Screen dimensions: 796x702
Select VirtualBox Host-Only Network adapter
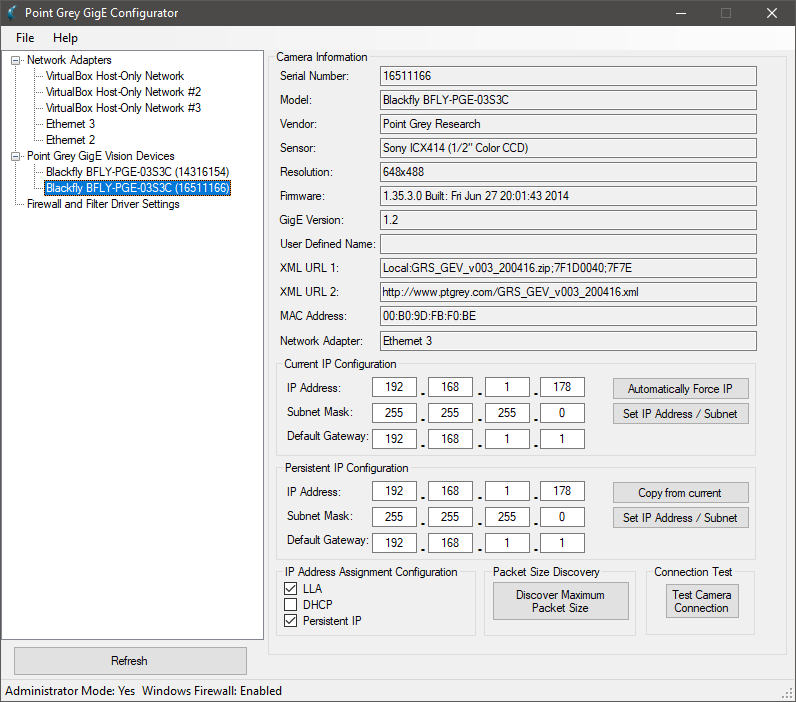(x=115, y=76)
